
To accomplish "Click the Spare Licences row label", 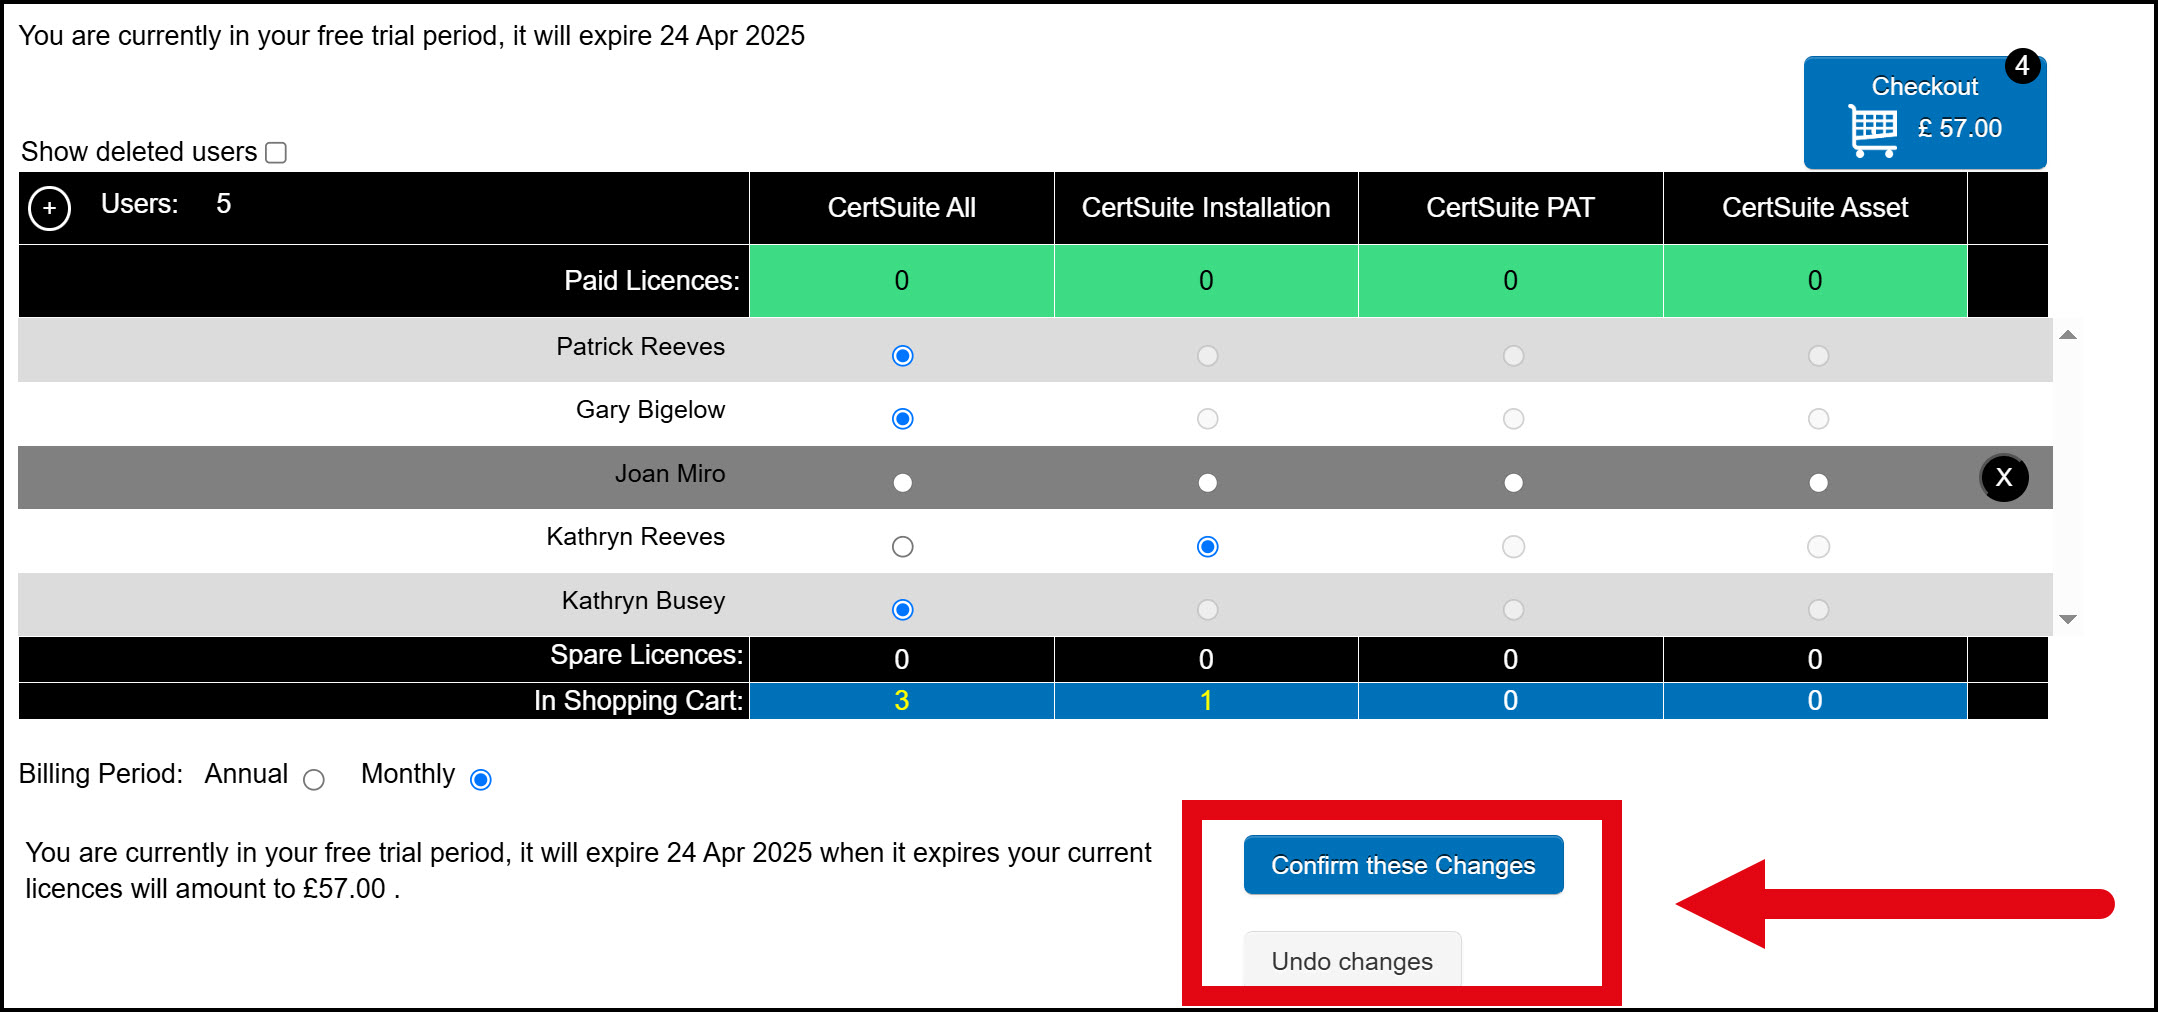I will click(x=647, y=655).
